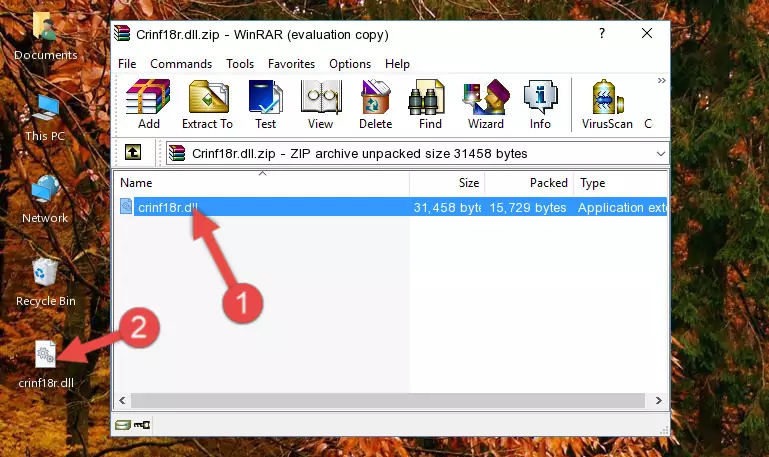Screen dimensions: 769x457
Task: Go up one folder level
Action: (x=133, y=152)
